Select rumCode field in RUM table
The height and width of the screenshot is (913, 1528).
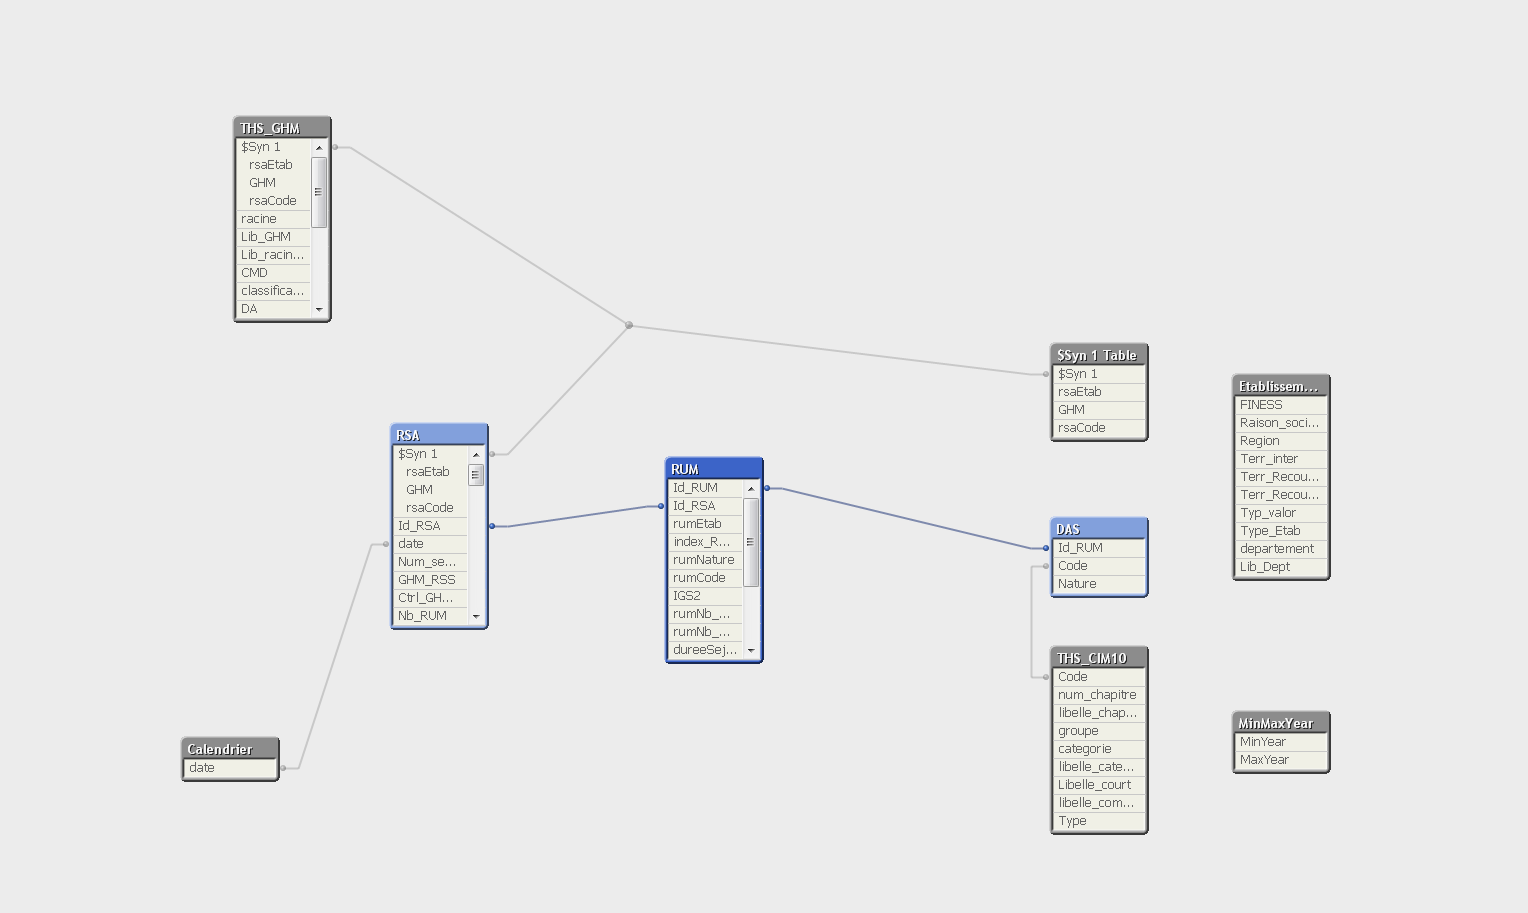[x=705, y=578]
